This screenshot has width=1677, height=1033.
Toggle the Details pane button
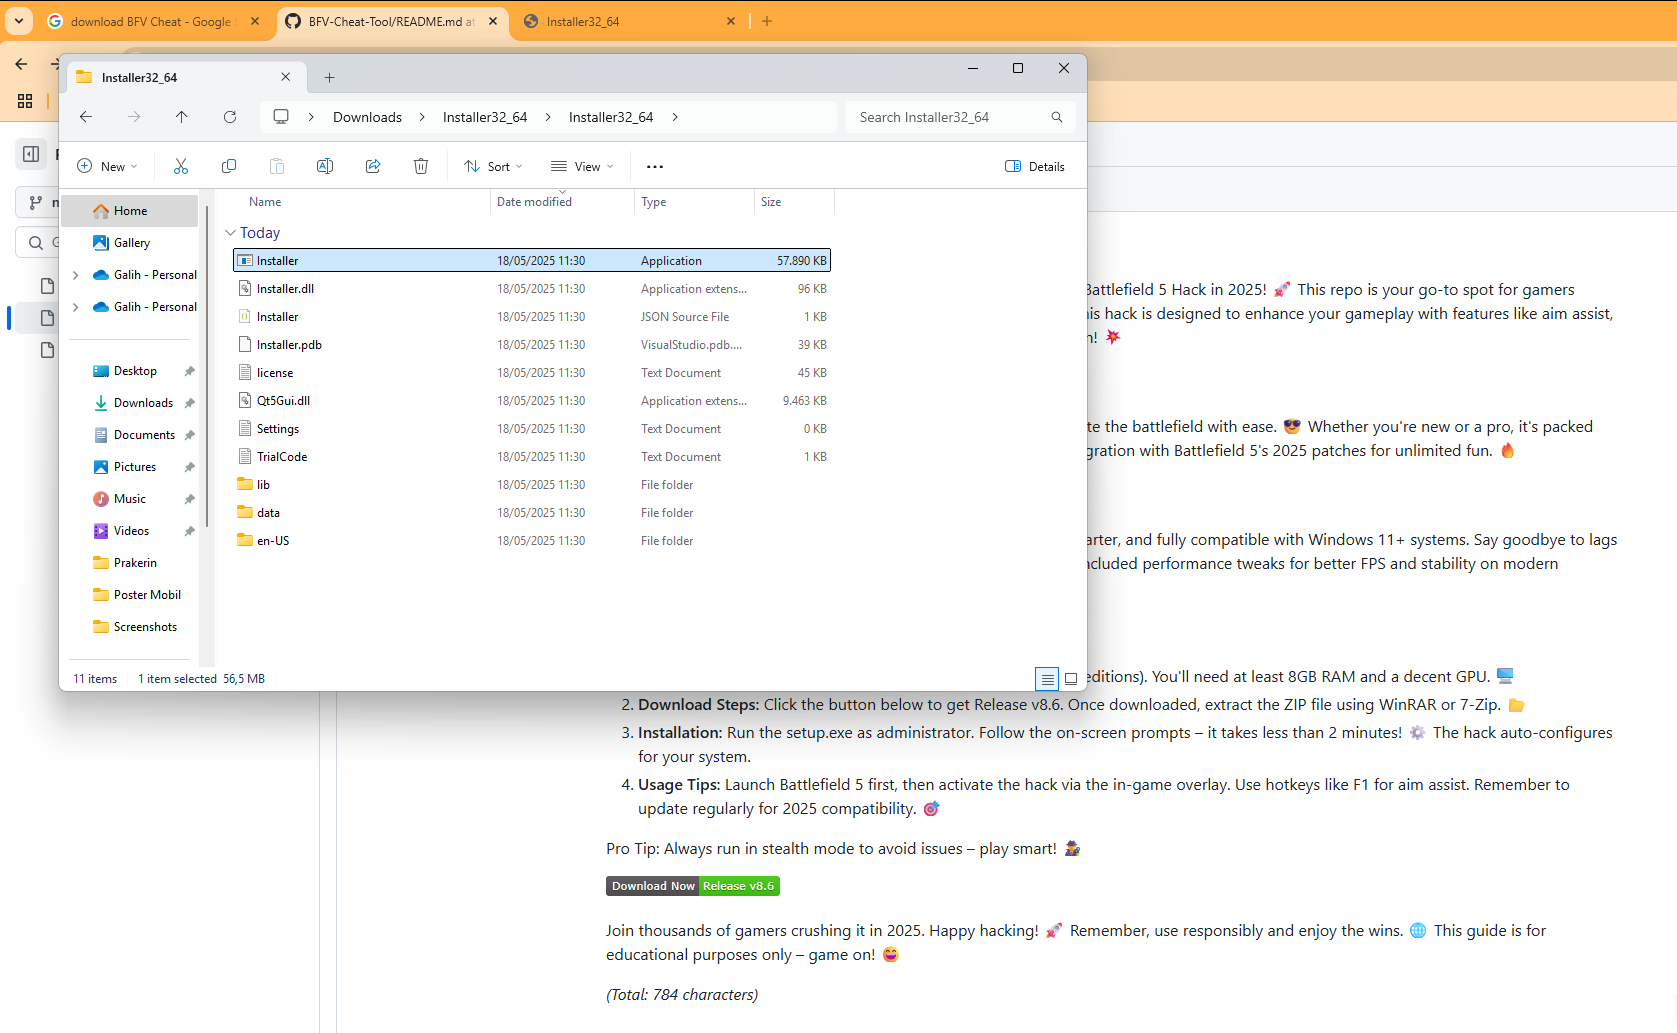(1035, 167)
